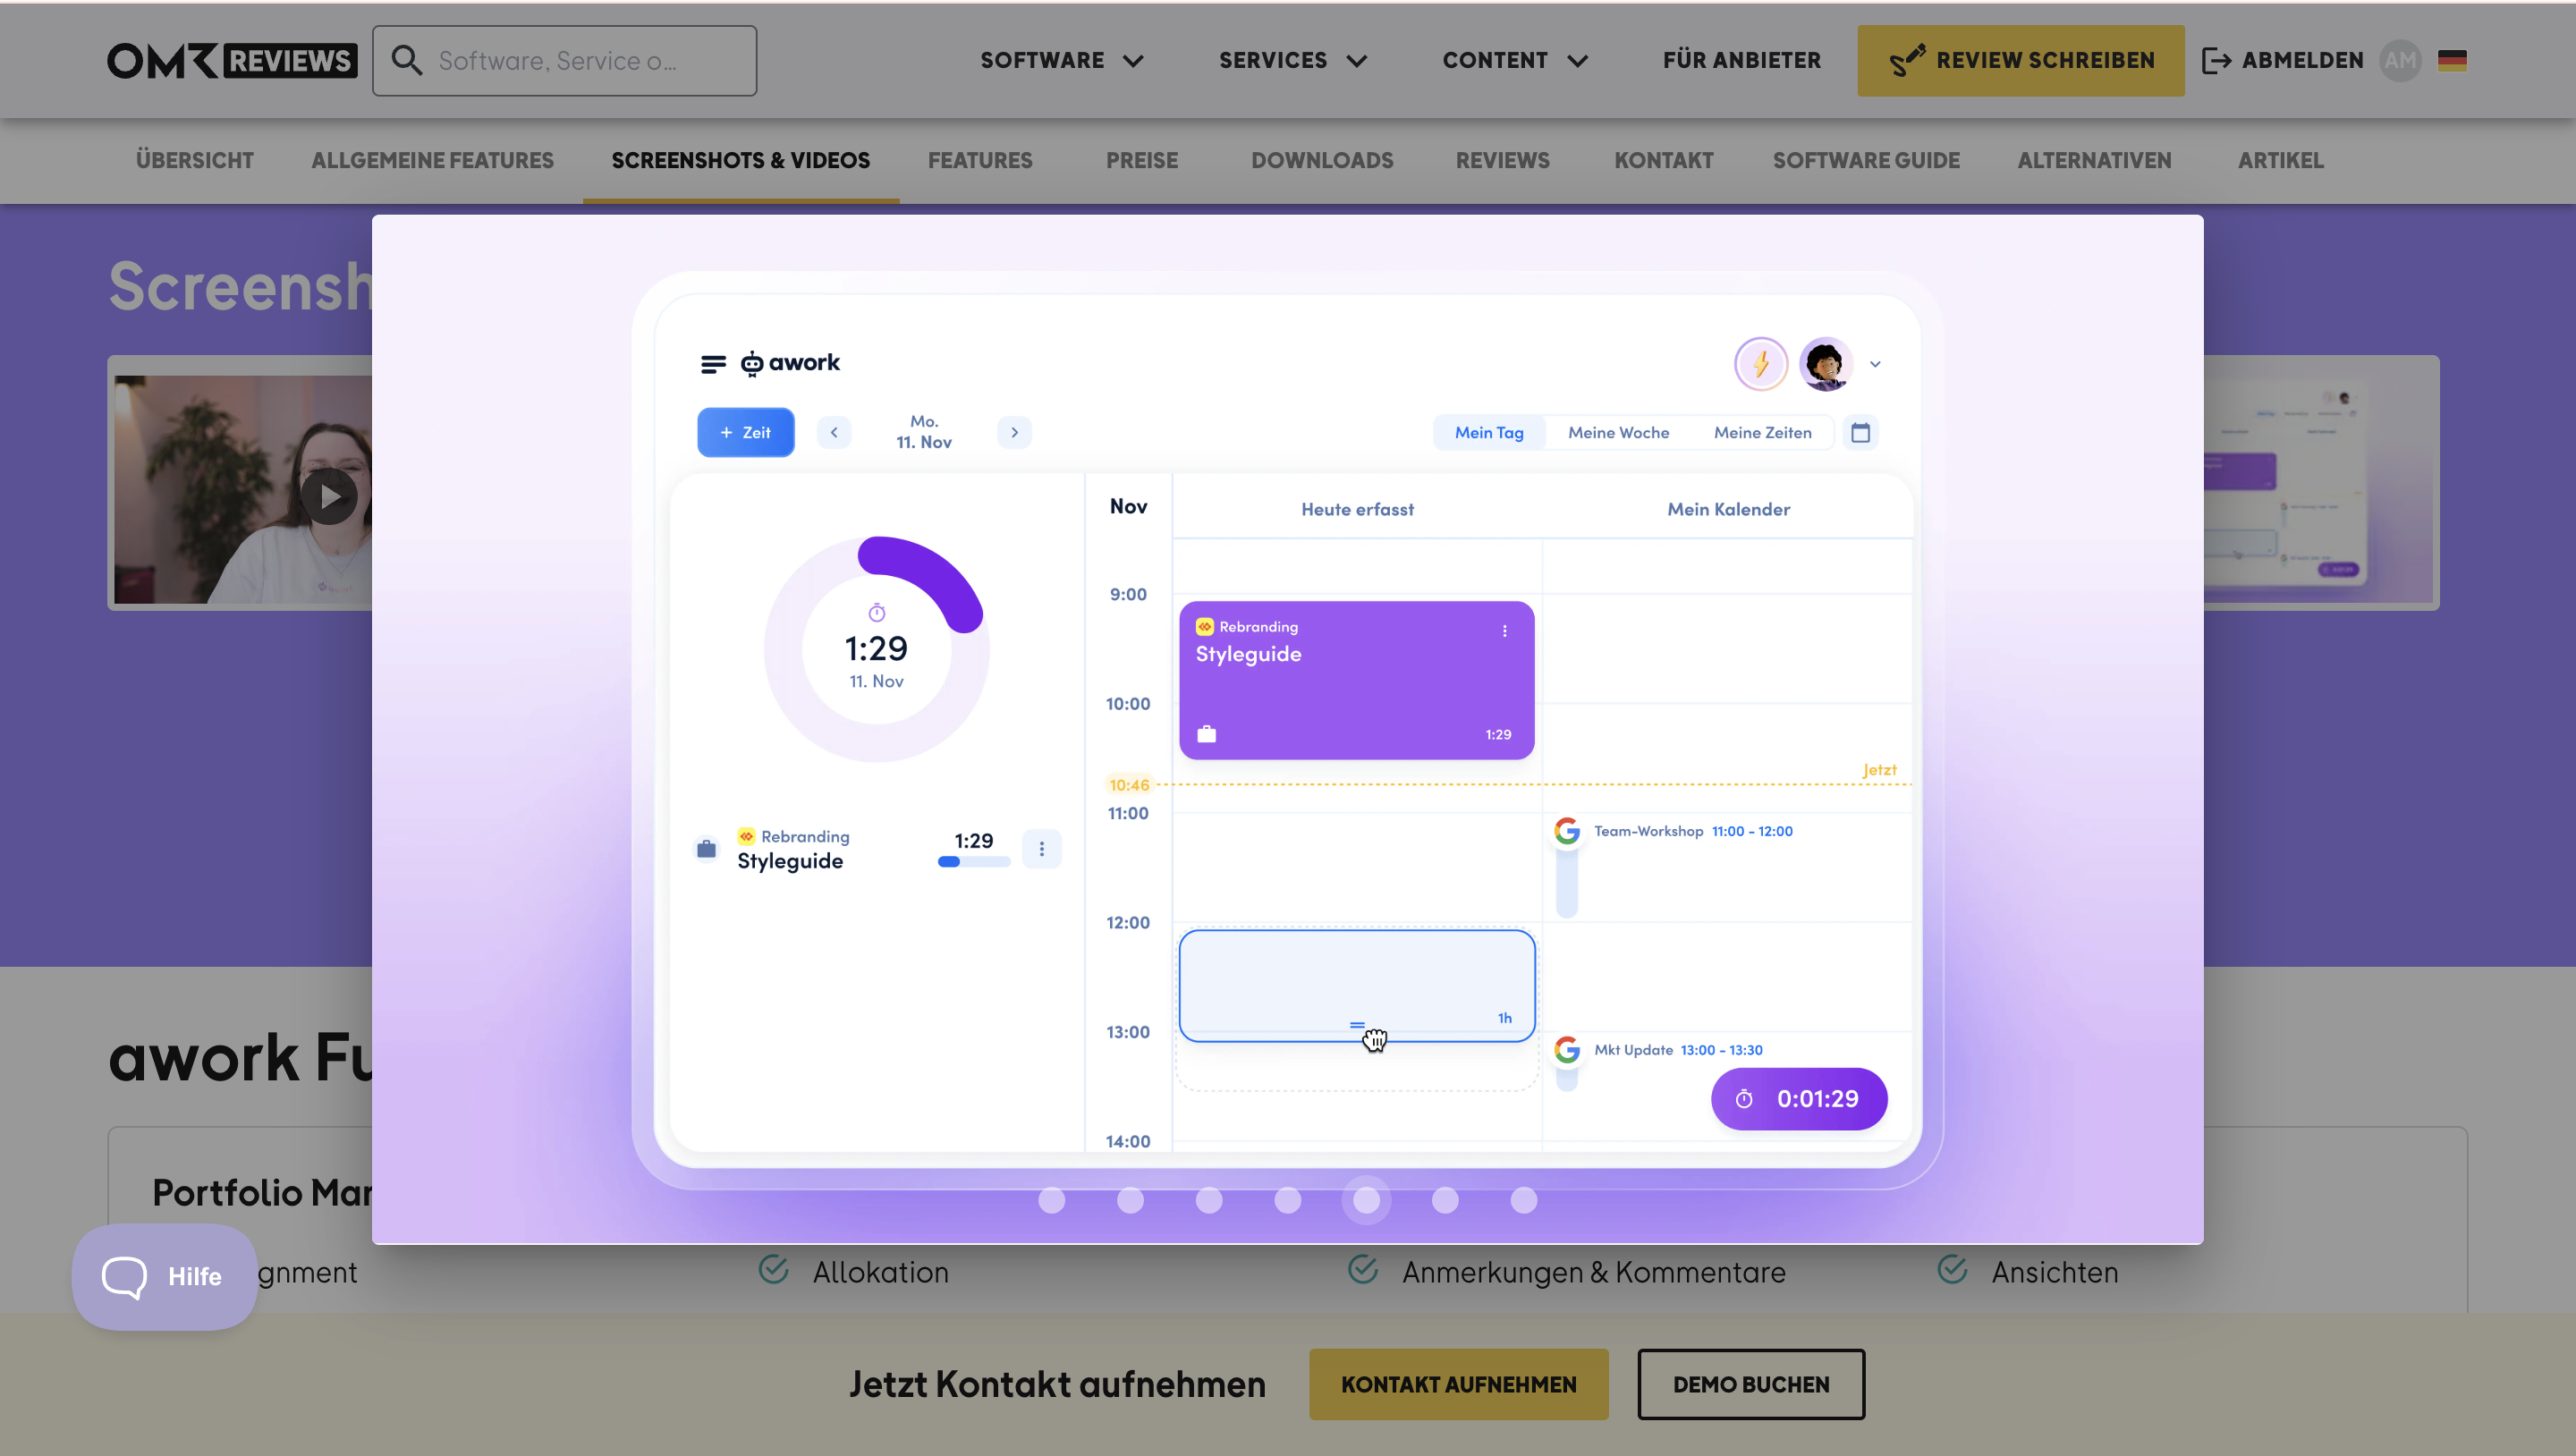
Task: Click the DEMO BUCHEN button
Action: pos(1750,1384)
